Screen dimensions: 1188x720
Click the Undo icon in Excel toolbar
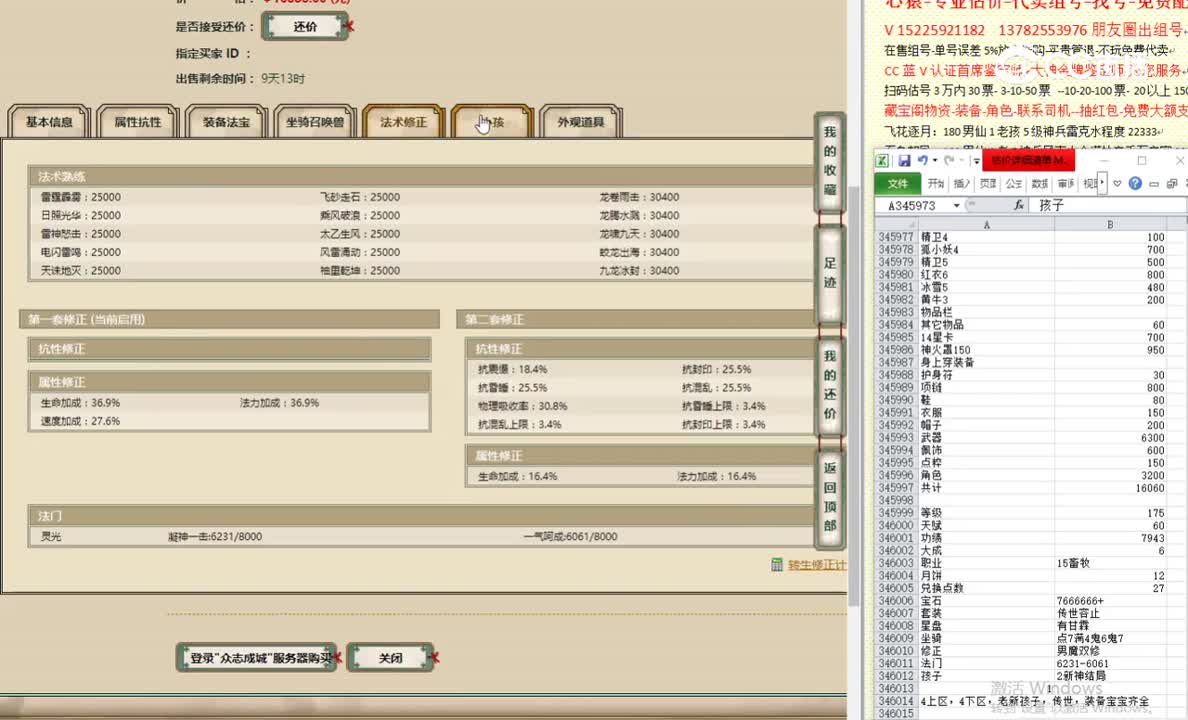(x=923, y=160)
